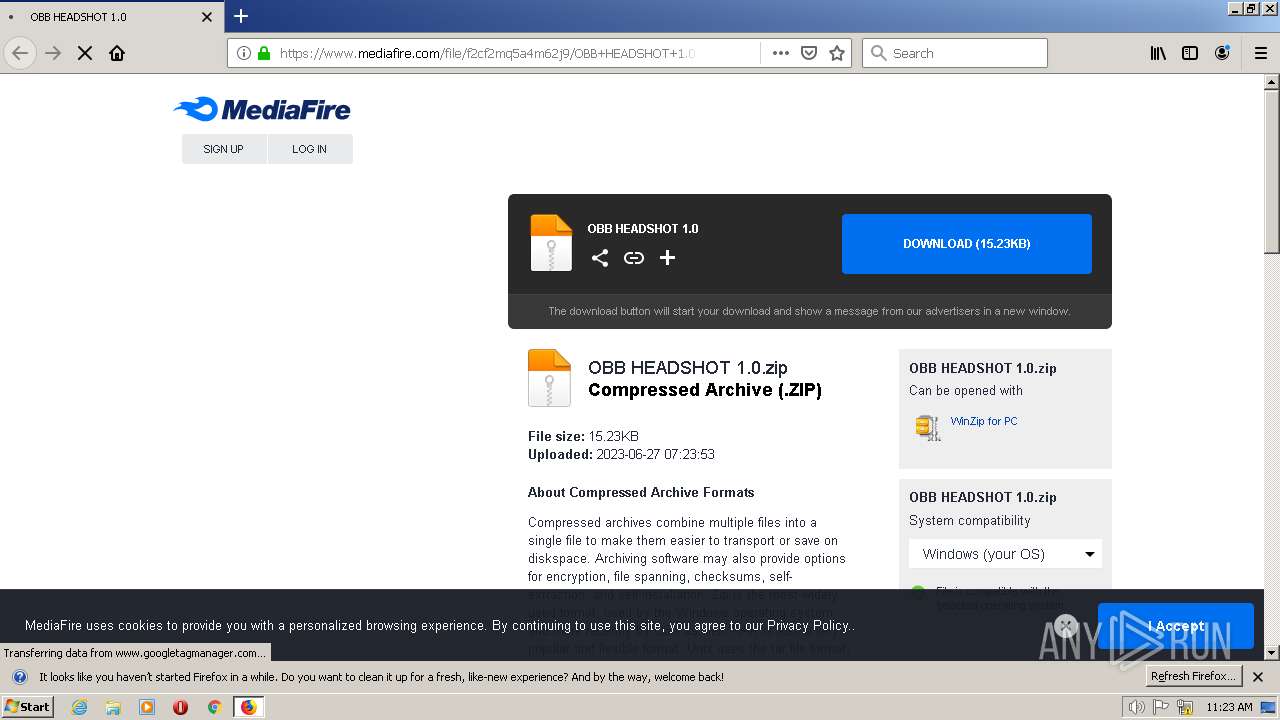Viewport: 1280px width, 720px height.
Task: Click the SIGN UP button
Action: click(x=223, y=149)
